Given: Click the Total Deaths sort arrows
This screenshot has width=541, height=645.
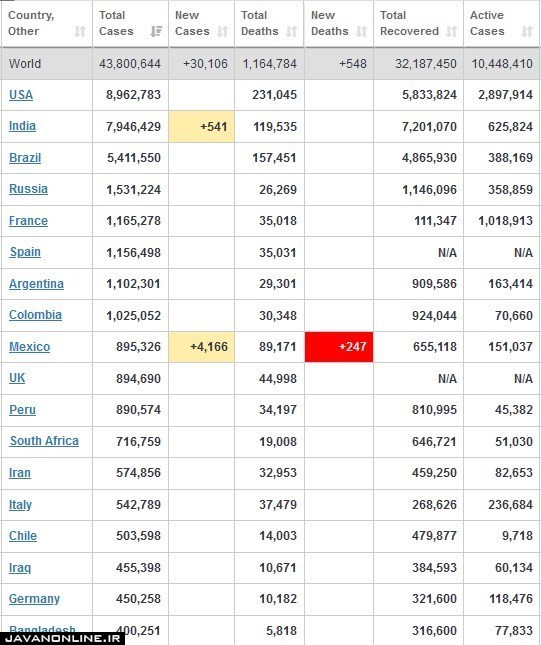Looking at the screenshot, I should [x=292, y=32].
